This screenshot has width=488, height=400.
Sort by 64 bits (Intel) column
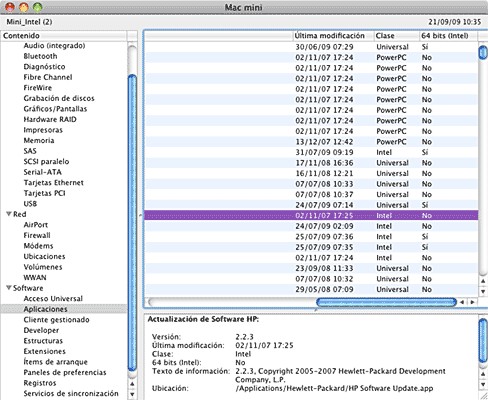point(448,36)
